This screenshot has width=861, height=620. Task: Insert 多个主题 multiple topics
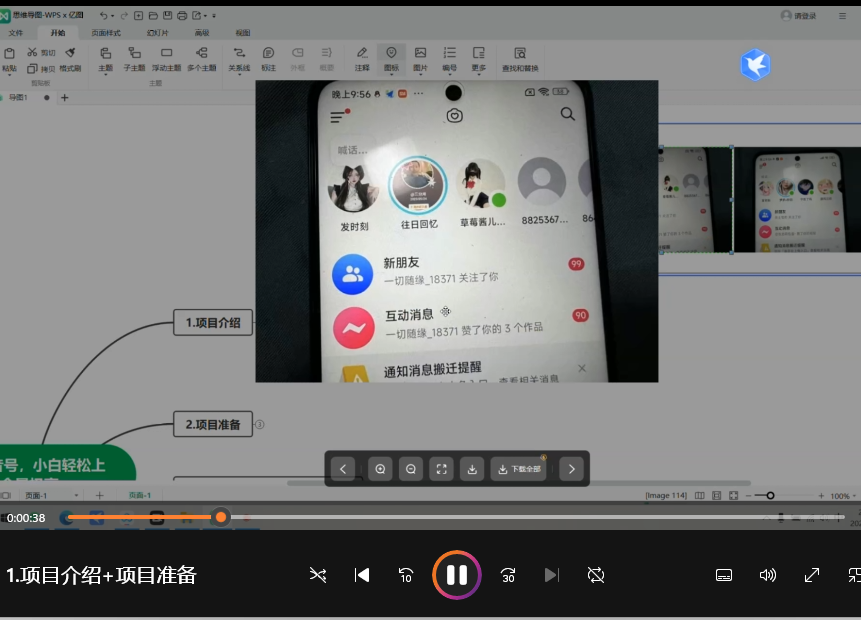[202, 60]
